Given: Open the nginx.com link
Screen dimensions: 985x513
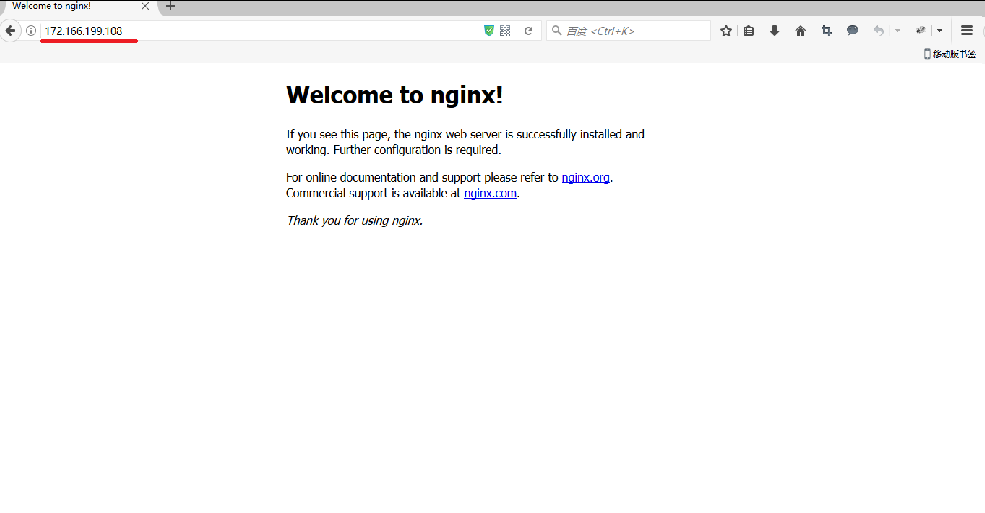Looking at the screenshot, I should 491,193.
